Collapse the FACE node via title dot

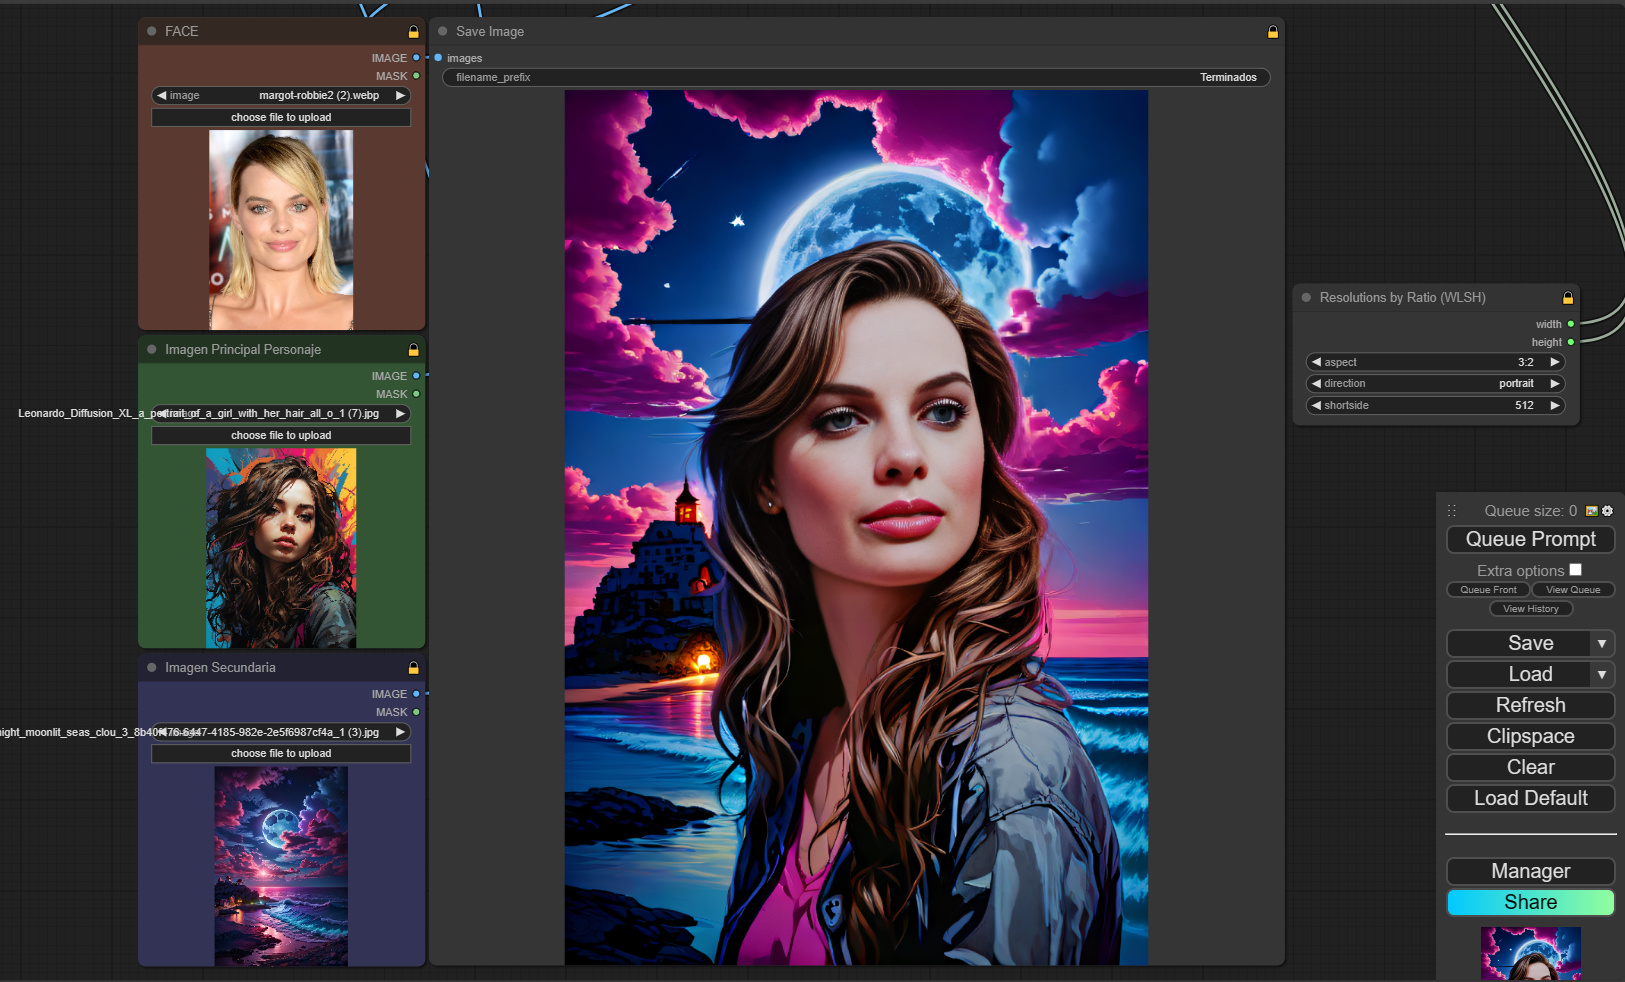coord(152,32)
